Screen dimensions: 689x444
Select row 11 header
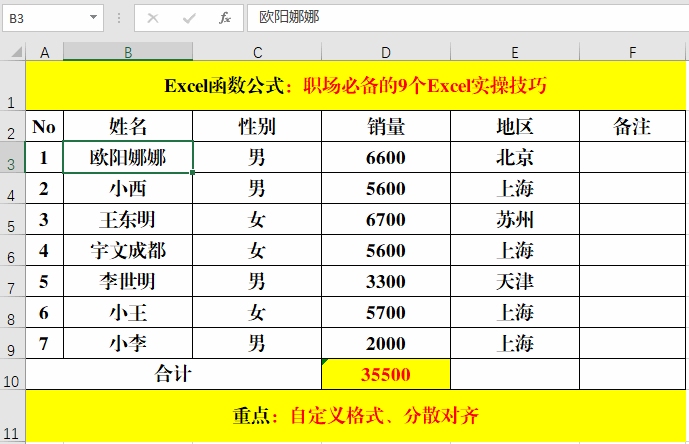[12, 416]
